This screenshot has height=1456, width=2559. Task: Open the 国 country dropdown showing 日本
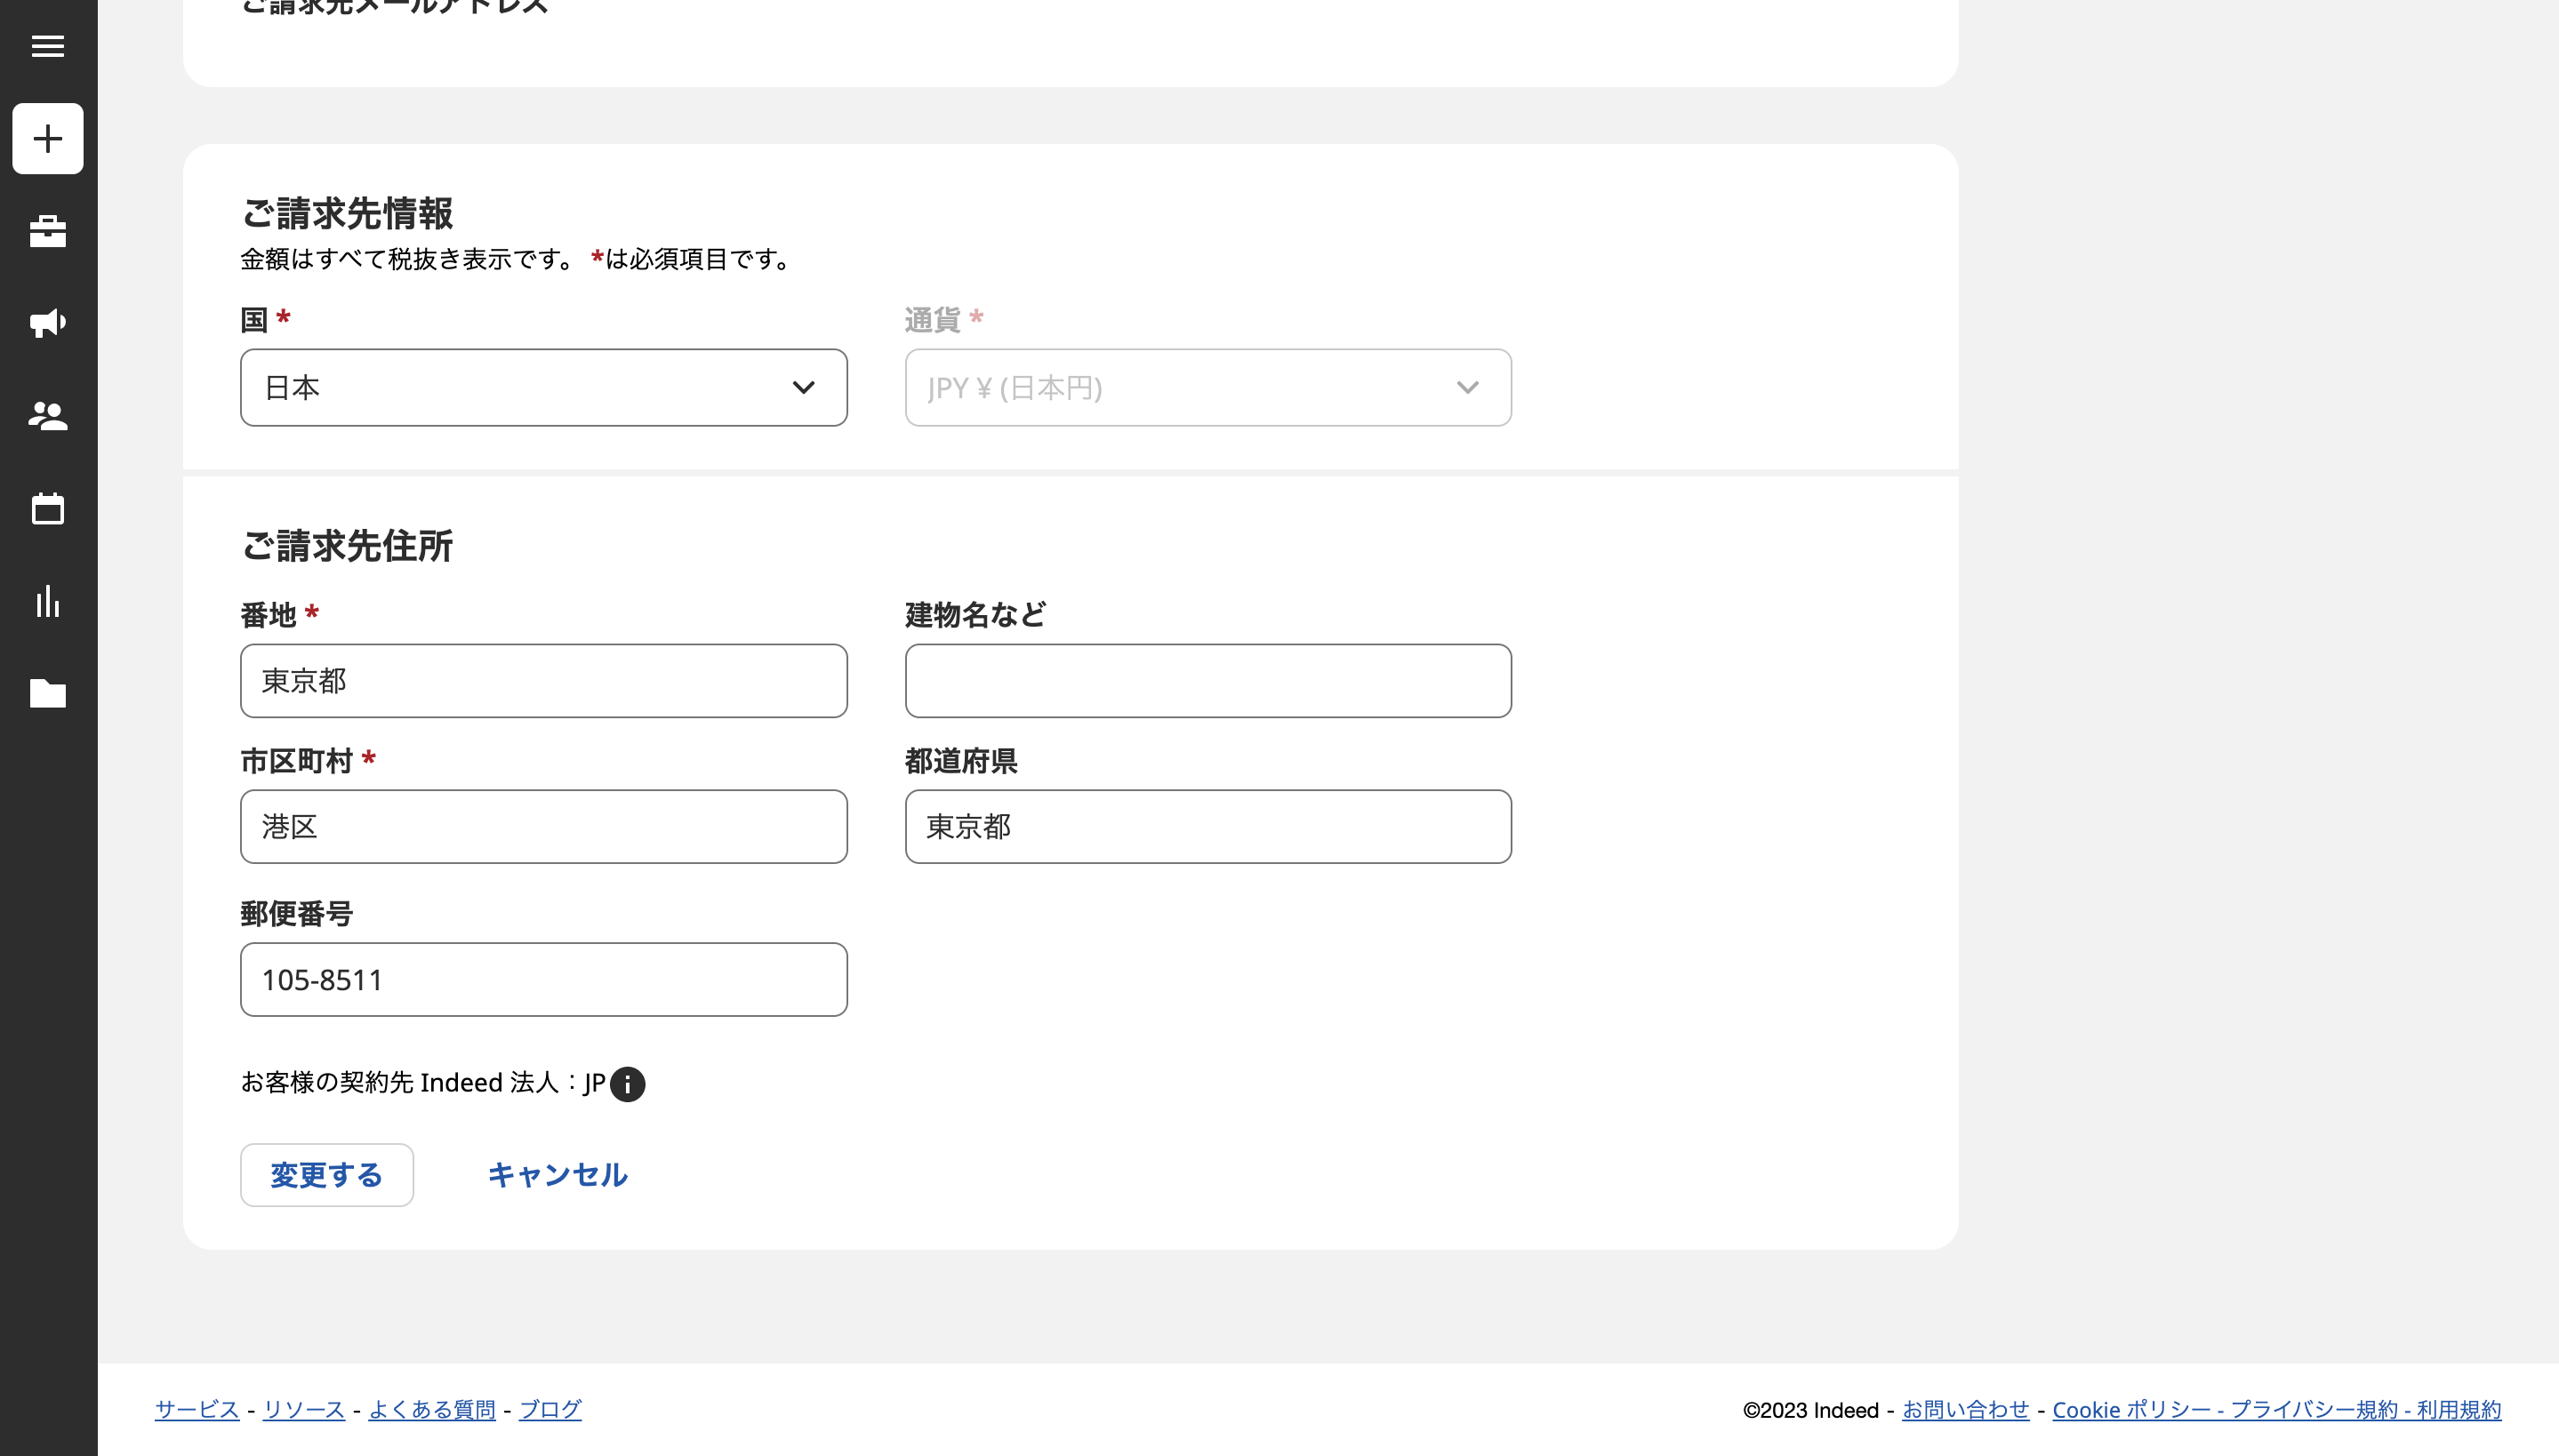[x=543, y=387]
